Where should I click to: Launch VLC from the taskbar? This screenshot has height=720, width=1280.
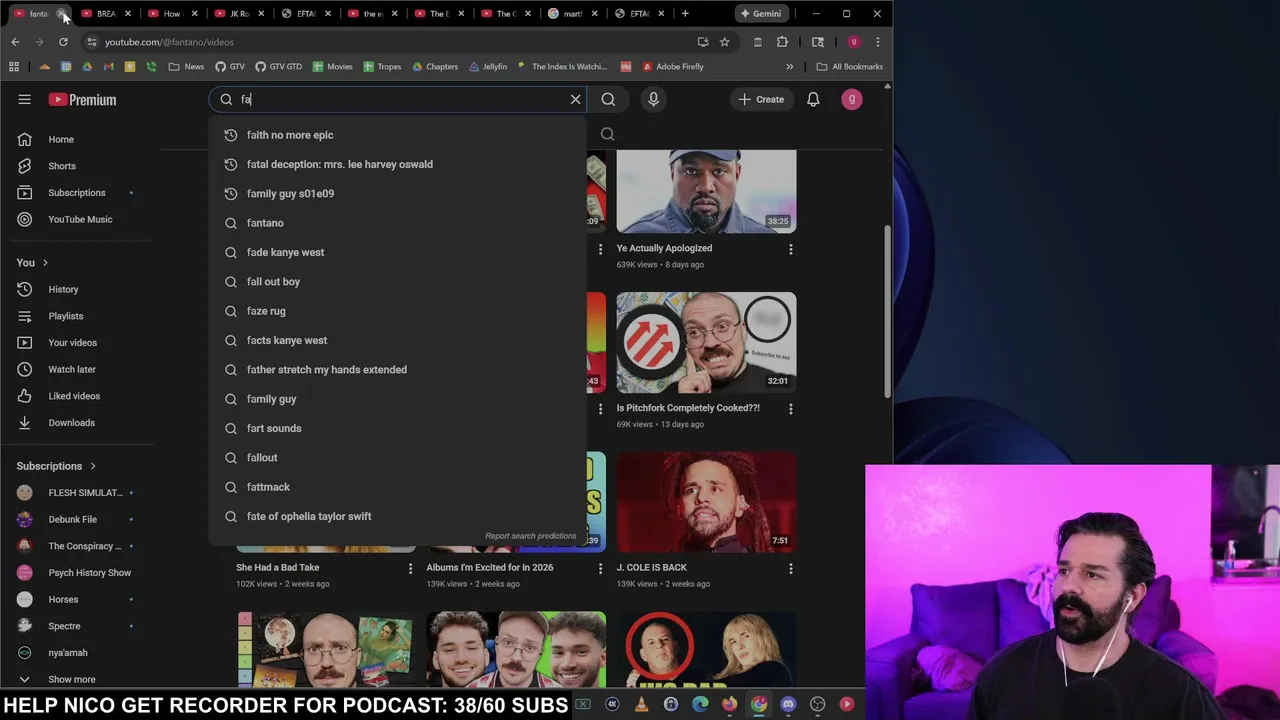(642, 704)
